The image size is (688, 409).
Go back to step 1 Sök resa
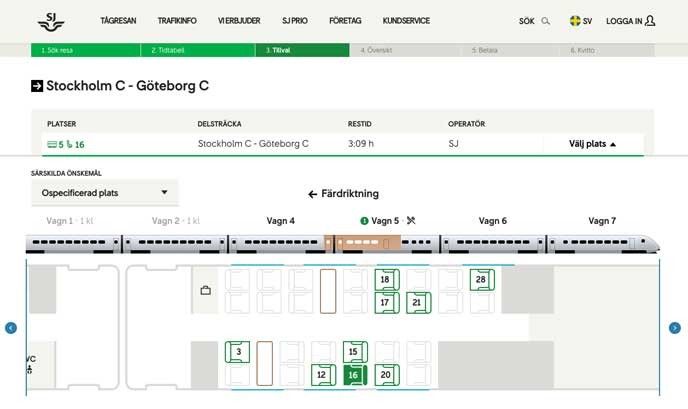57,49
